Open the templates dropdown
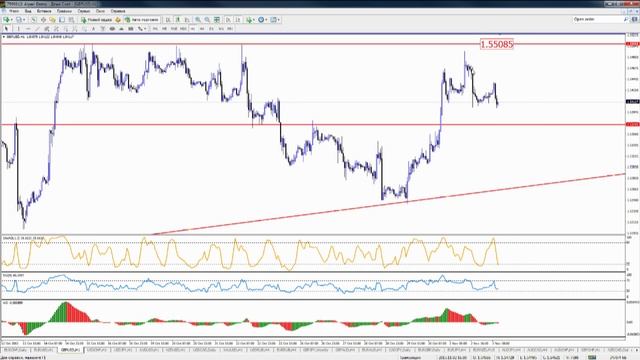The image size is (640, 360). click(x=275, y=20)
